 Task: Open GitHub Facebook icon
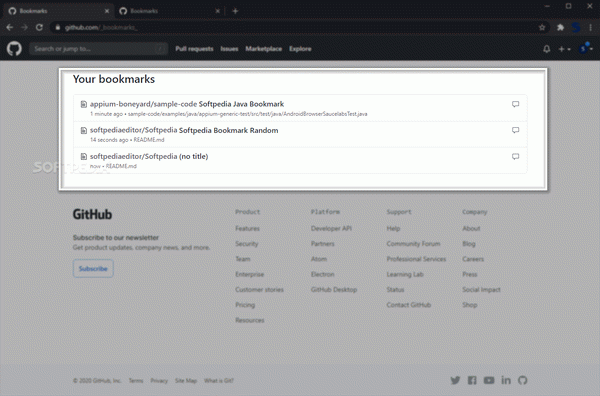[472, 380]
